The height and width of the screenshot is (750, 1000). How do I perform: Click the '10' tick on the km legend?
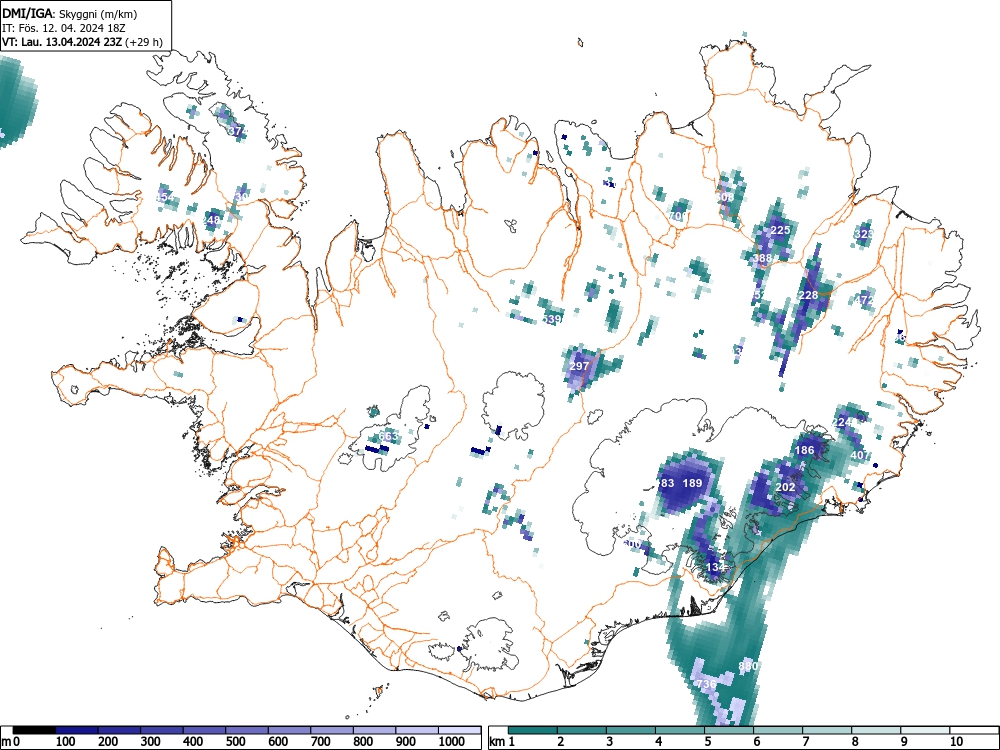pos(956,742)
